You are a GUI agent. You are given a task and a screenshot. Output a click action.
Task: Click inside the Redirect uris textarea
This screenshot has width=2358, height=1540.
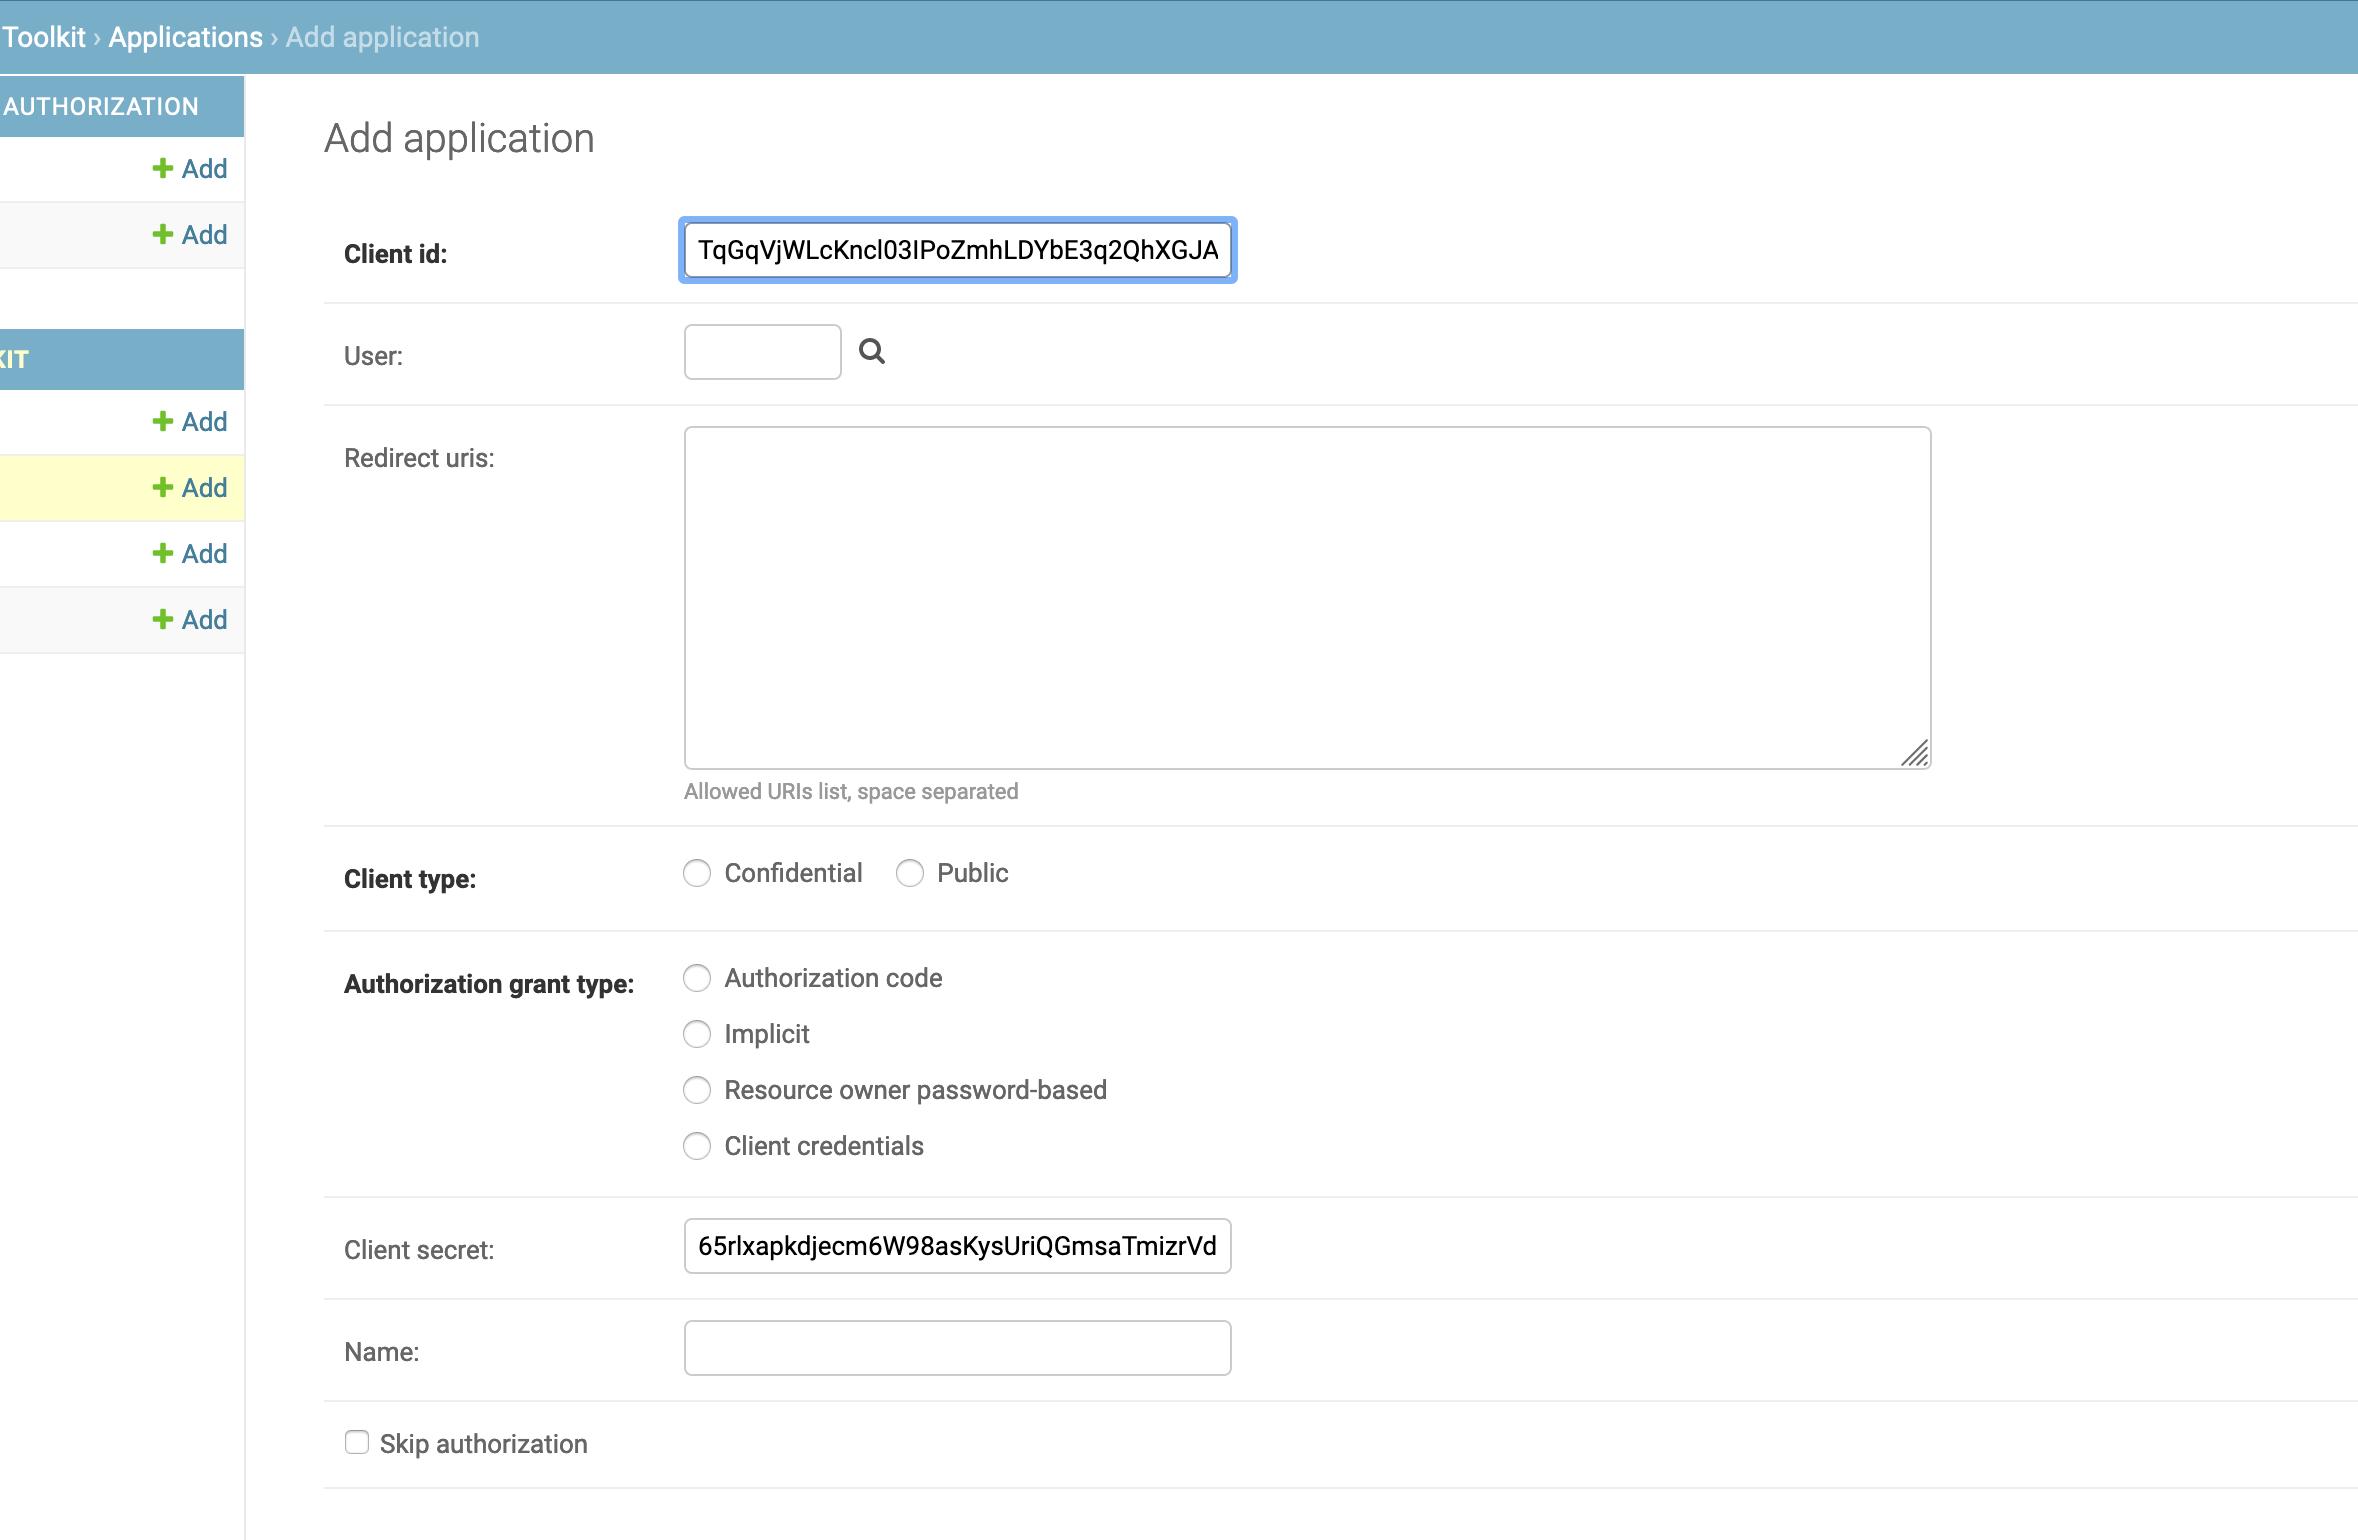point(1307,598)
